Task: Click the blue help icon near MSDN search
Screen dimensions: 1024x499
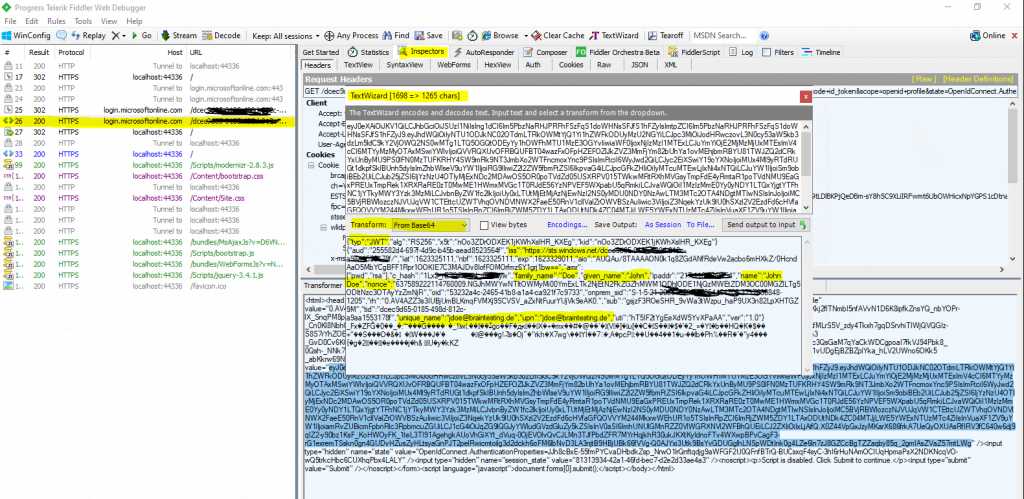Action: 764,35
